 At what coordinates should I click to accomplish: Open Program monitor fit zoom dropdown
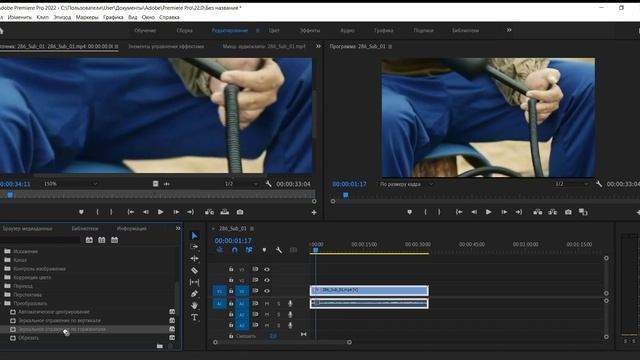point(406,184)
